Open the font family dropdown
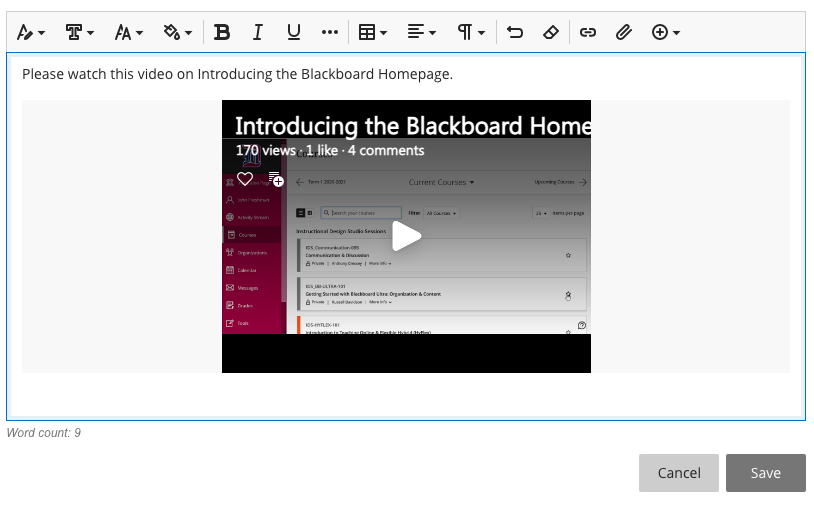 coord(79,32)
